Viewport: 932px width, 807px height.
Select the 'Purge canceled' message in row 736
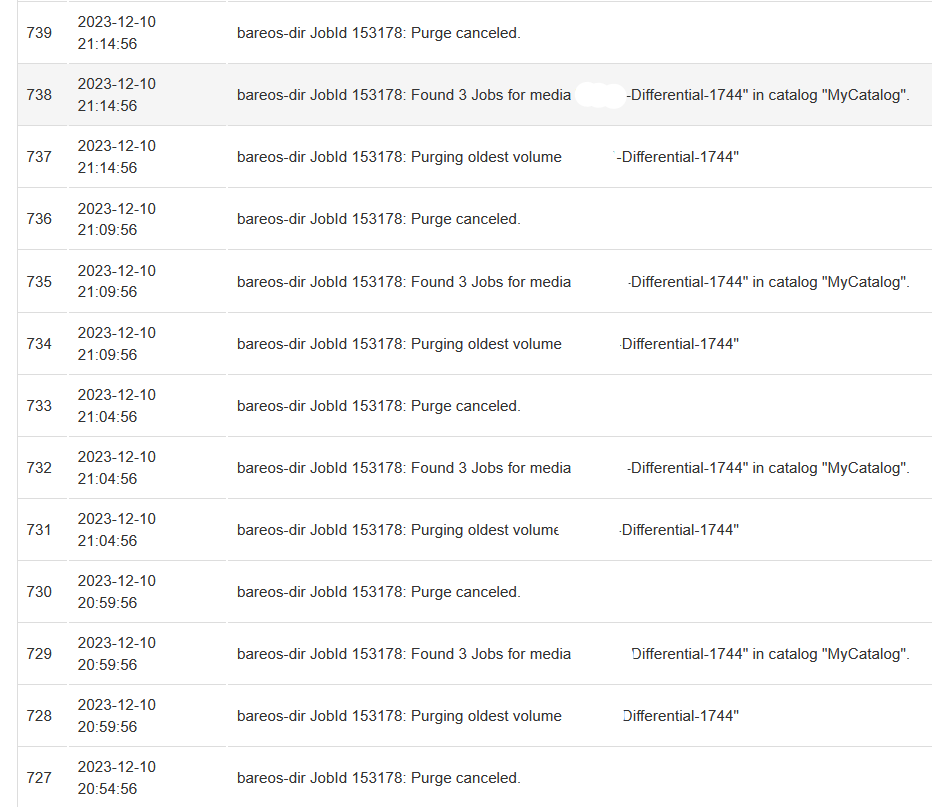[378, 219]
